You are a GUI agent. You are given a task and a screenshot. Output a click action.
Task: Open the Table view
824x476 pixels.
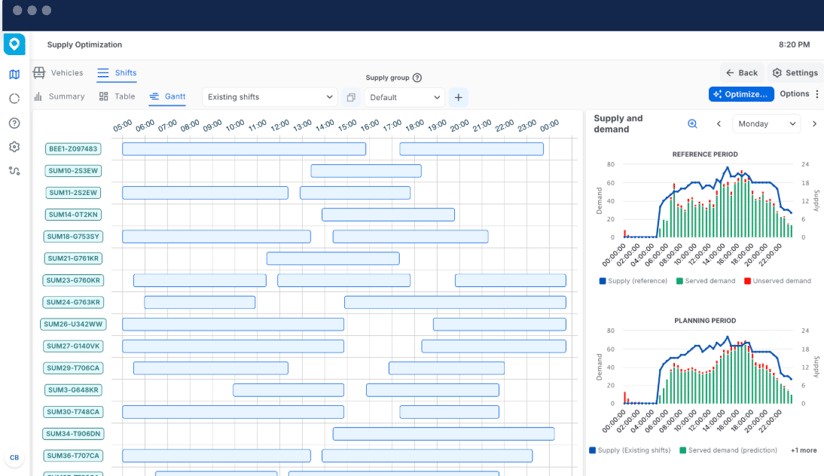(117, 97)
